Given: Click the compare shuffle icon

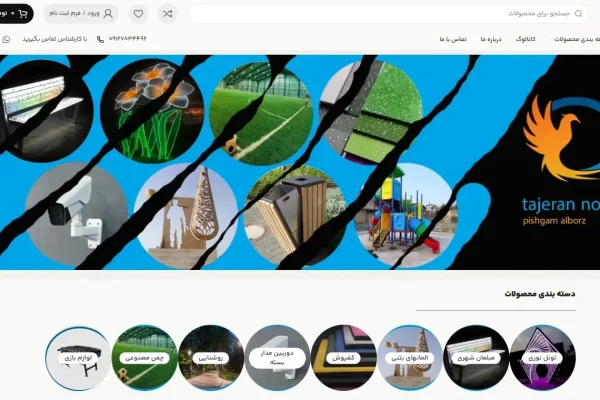Looking at the screenshot, I should click(167, 14).
